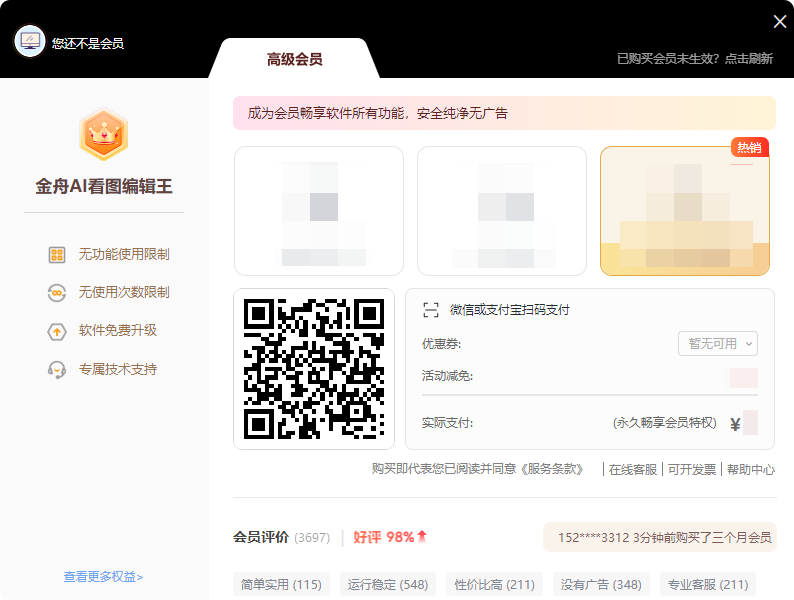Click the 活动减免 discount value
Image resolution: width=794 pixels, height=600 pixels.
click(x=744, y=378)
